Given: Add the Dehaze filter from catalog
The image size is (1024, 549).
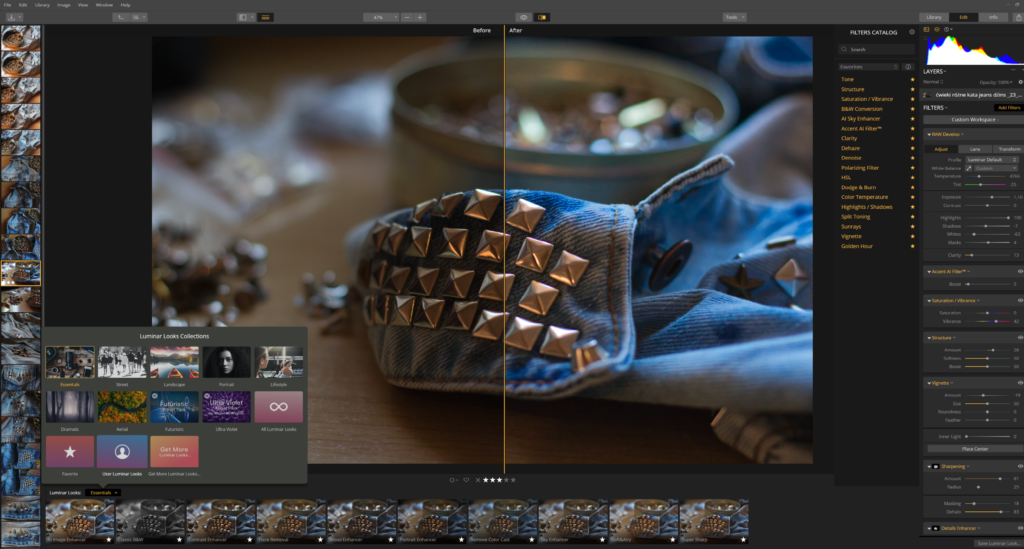Looking at the screenshot, I should [x=850, y=148].
